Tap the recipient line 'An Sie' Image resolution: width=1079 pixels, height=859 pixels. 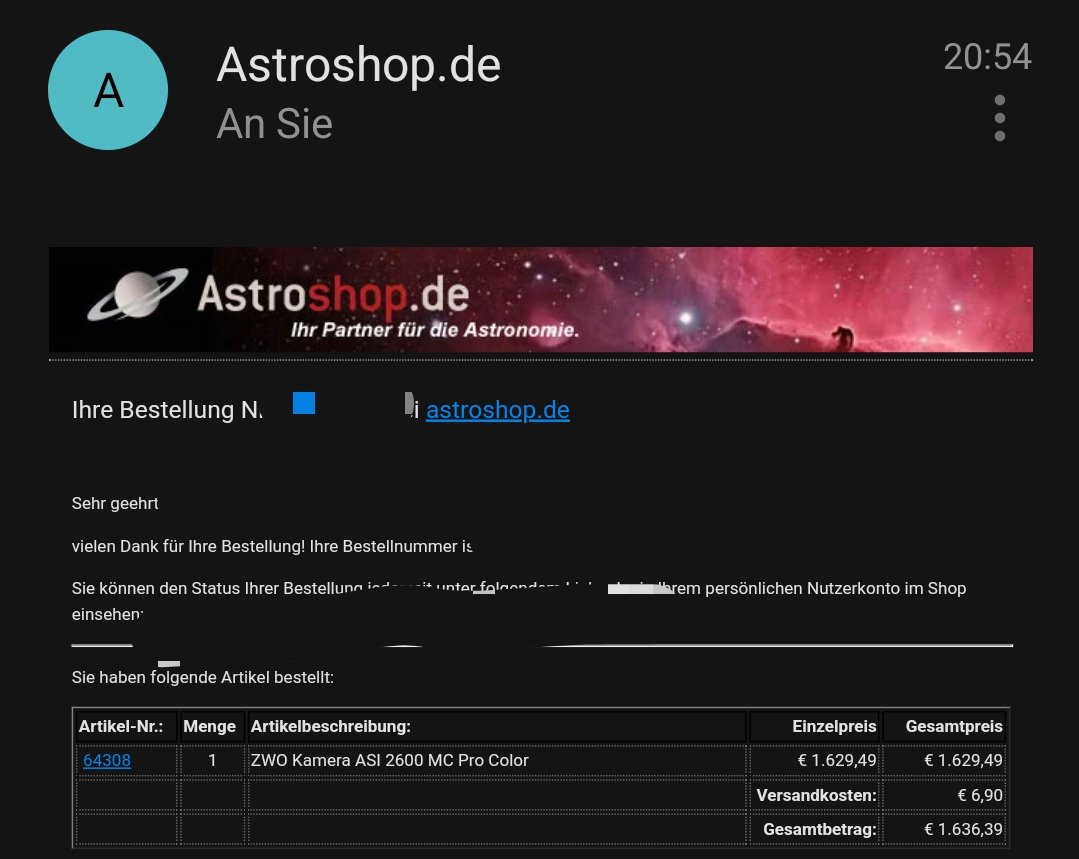click(275, 124)
